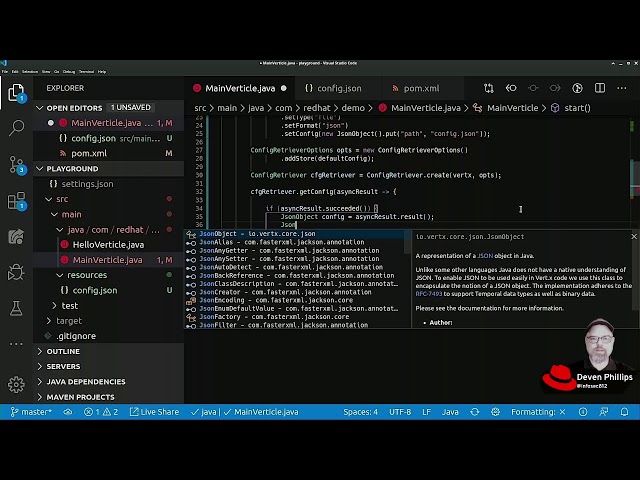Open the Search view in activity bar

(x=16, y=128)
